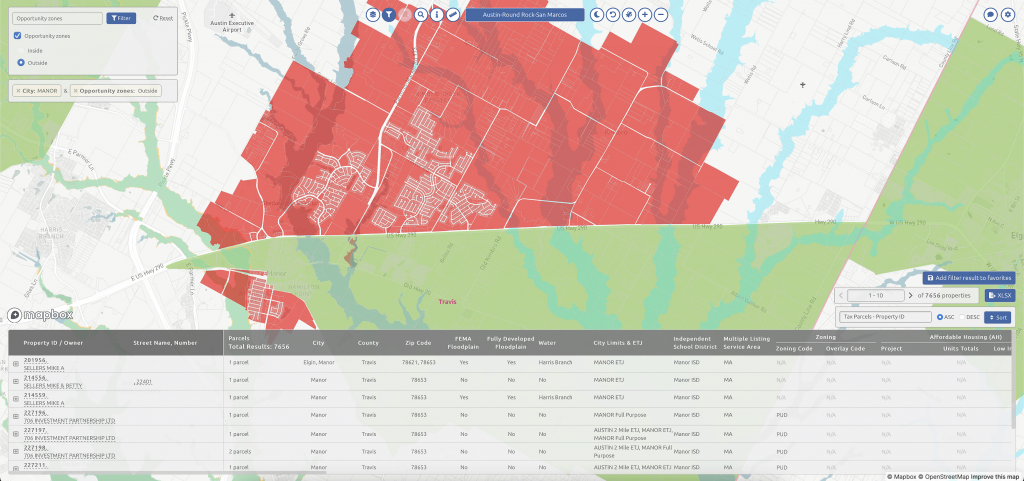Apply the blue Filter button
Viewport: 1024px width, 481px height.
coord(121,18)
